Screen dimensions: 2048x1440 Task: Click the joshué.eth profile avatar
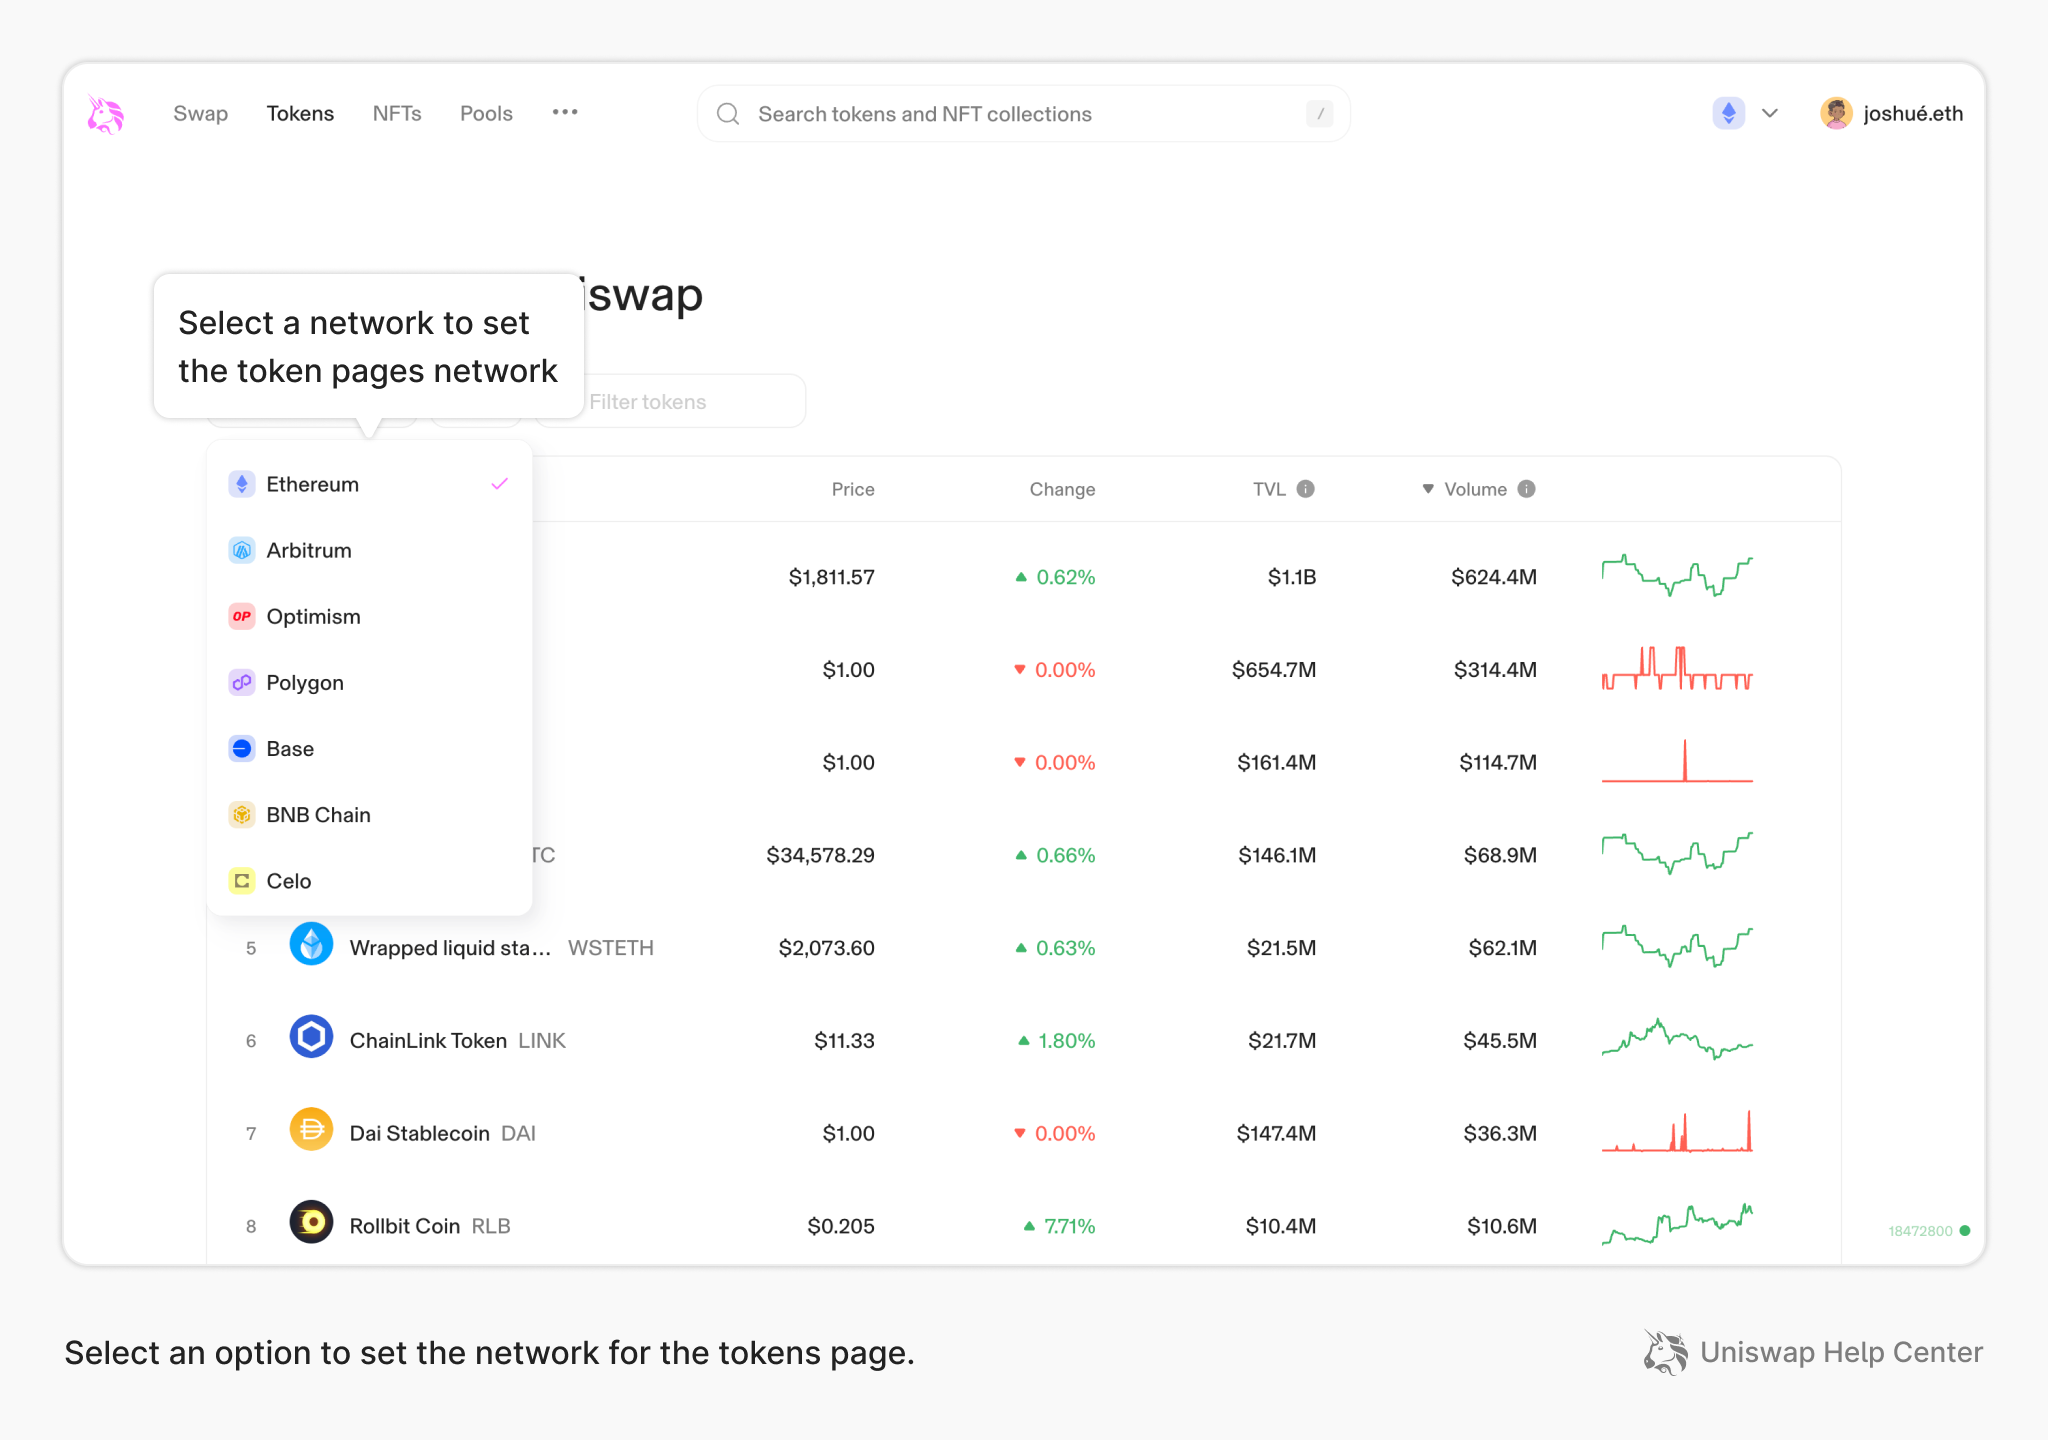(1836, 113)
